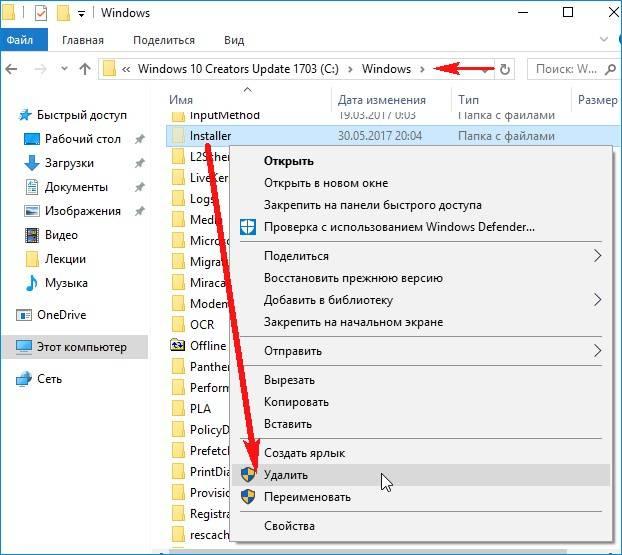622x555 pixels.
Task: Expand the ribbon with the chevron
Action: (604, 39)
